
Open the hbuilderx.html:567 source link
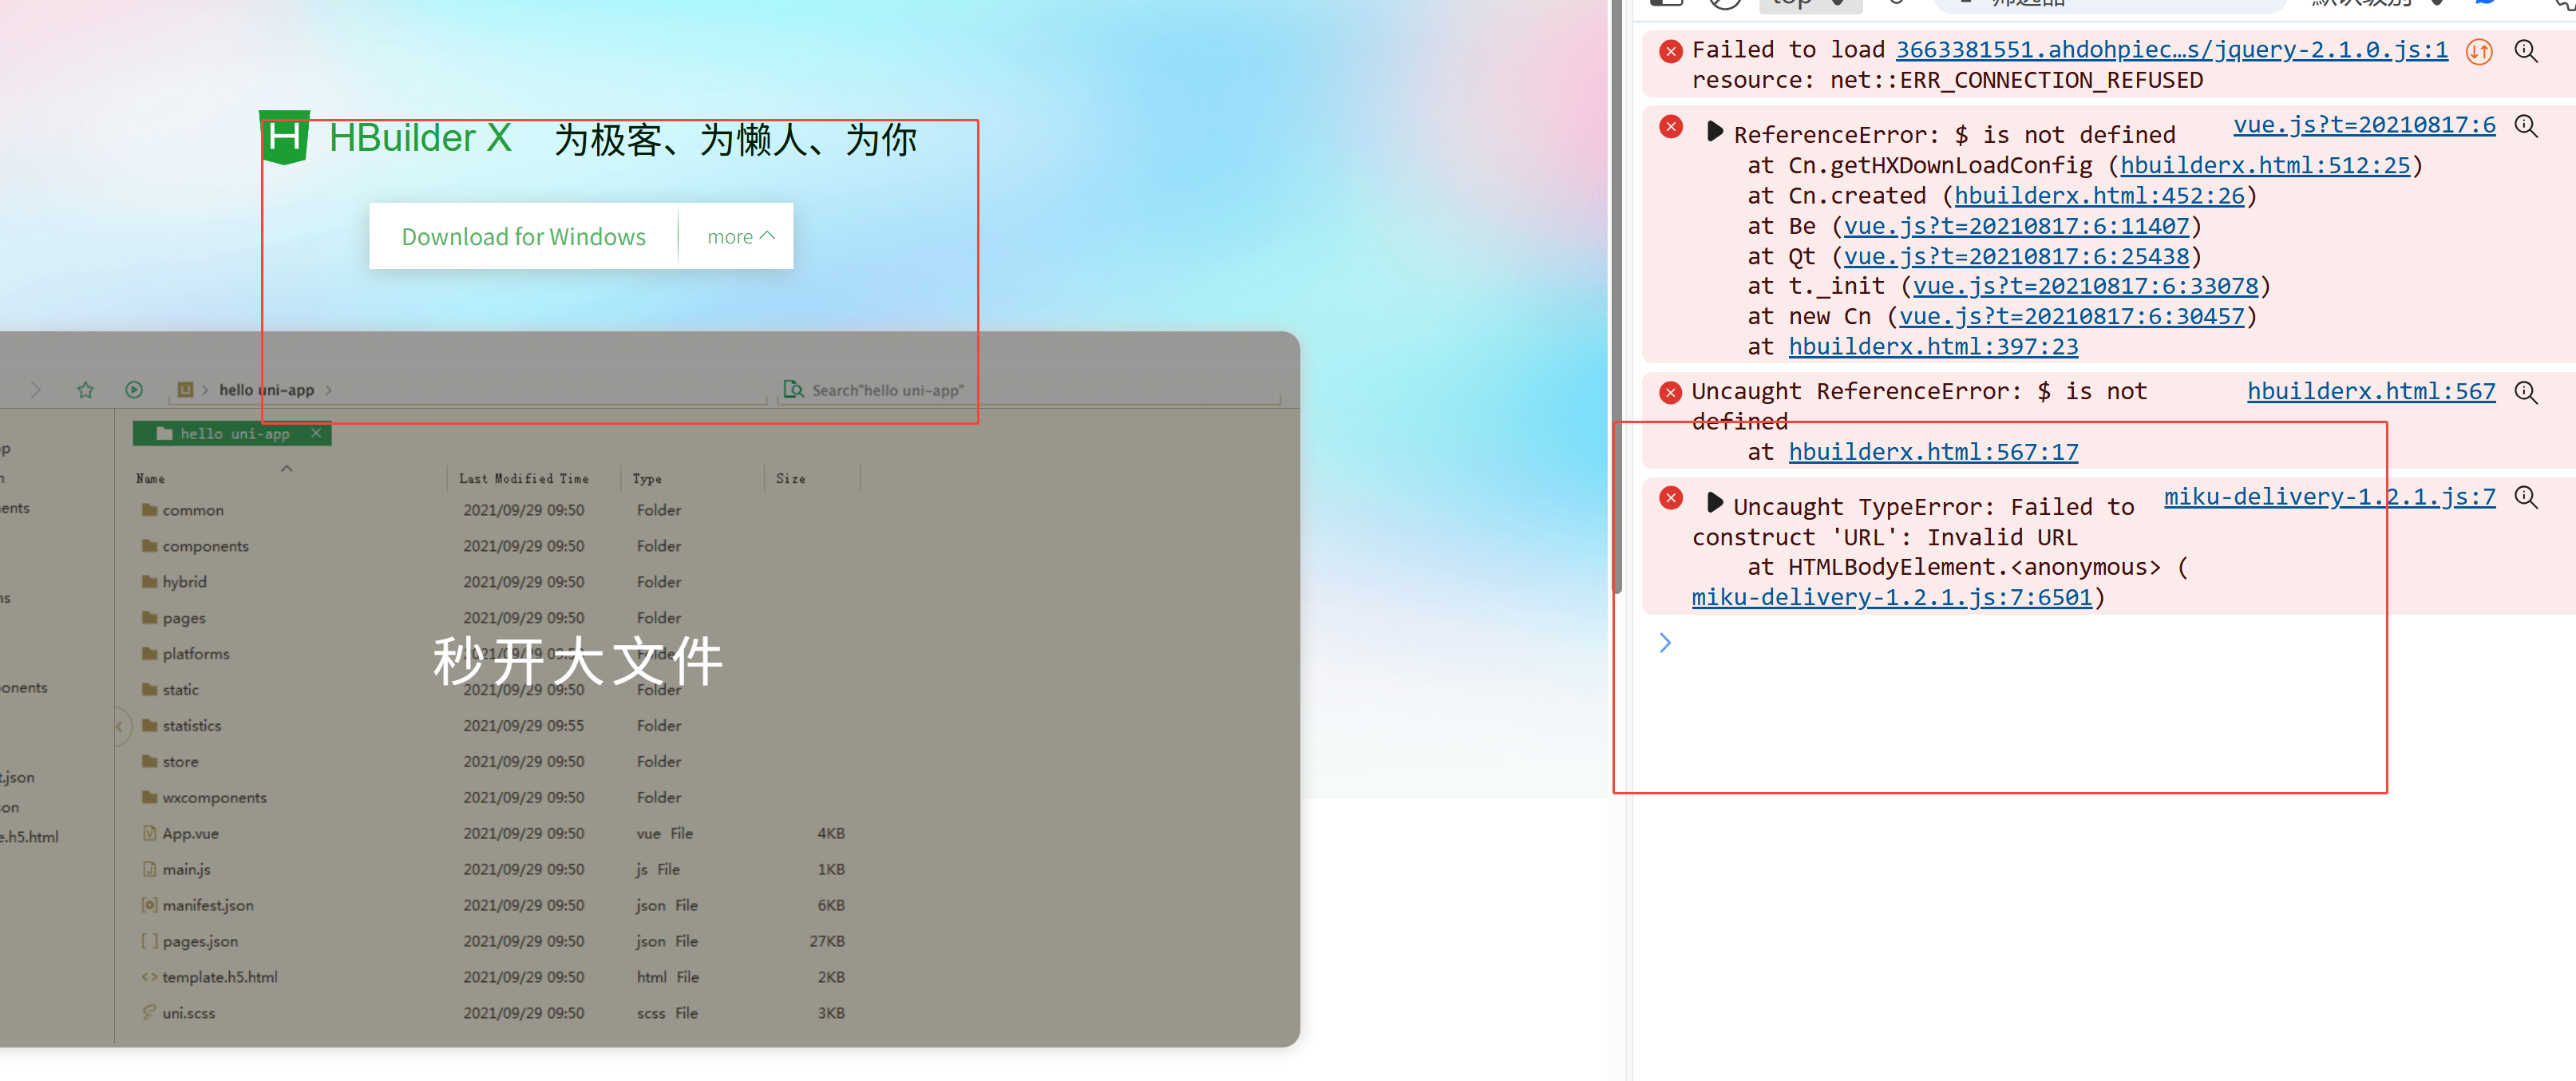point(2371,391)
